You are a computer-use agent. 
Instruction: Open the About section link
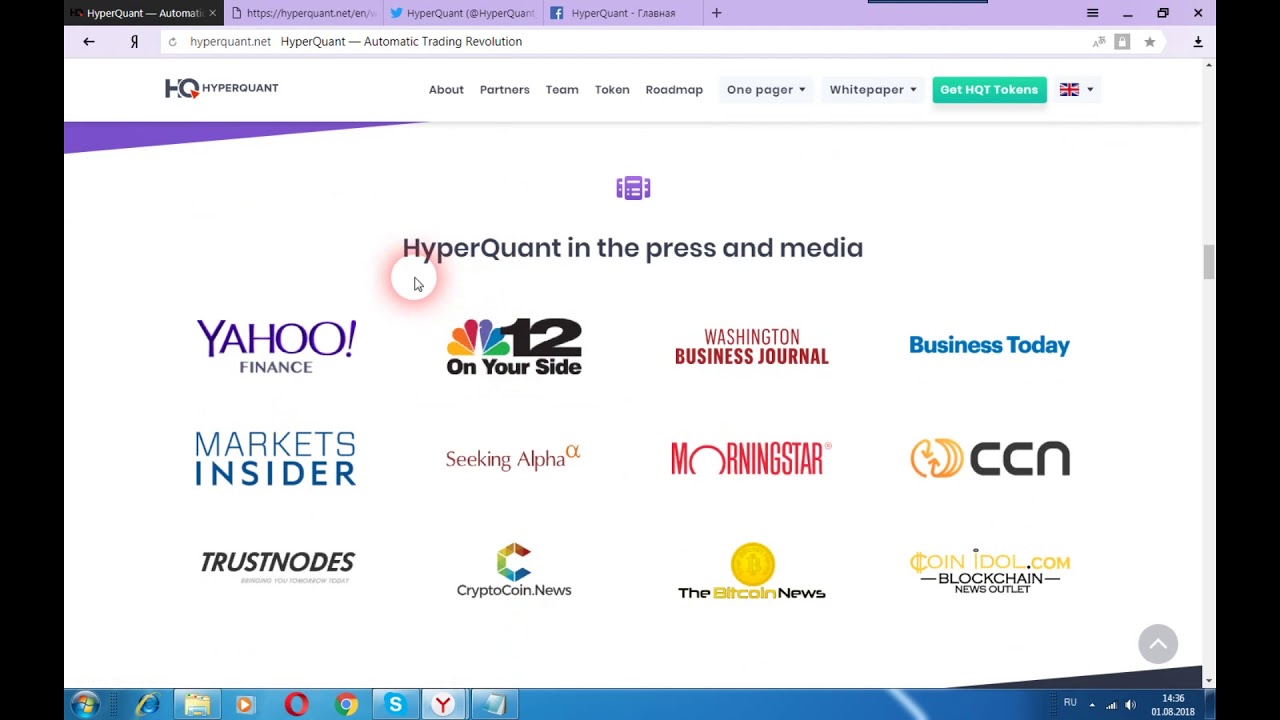pyautogui.click(x=446, y=90)
